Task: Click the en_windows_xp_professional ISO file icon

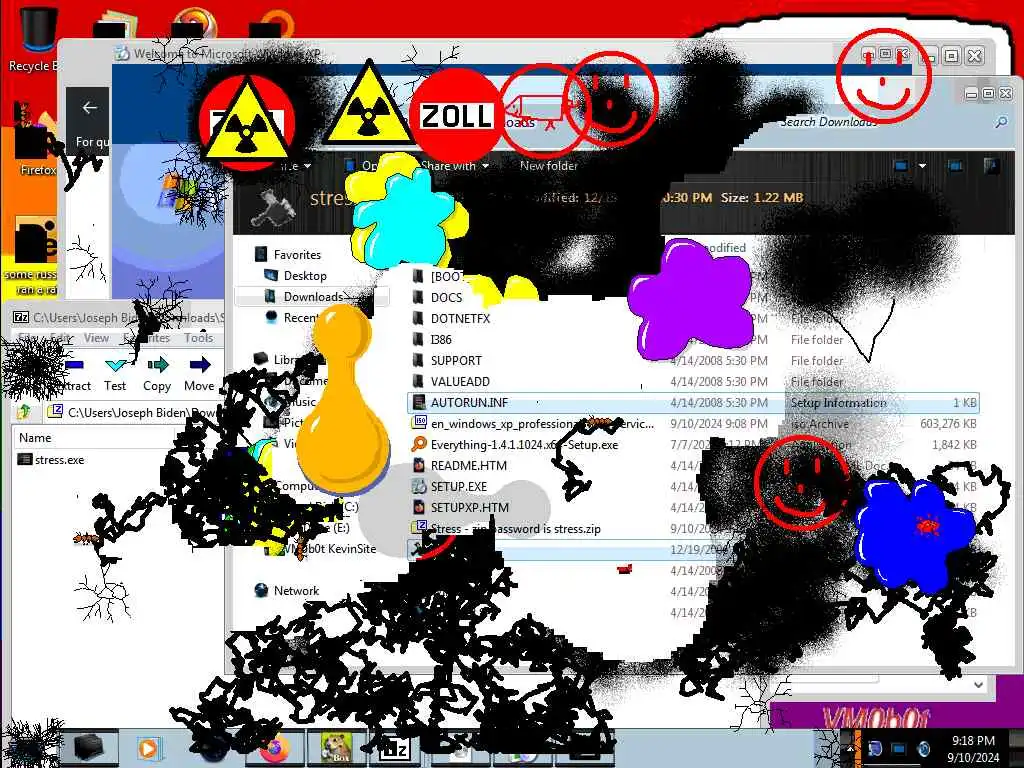Action: pyautogui.click(x=419, y=423)
